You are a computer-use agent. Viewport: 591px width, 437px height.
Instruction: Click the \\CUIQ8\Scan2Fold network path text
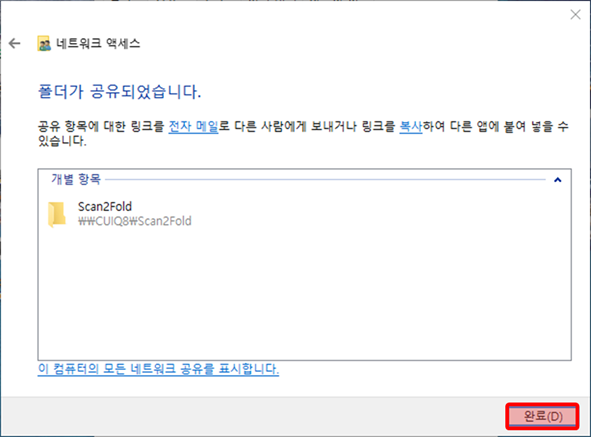point(135,221)
